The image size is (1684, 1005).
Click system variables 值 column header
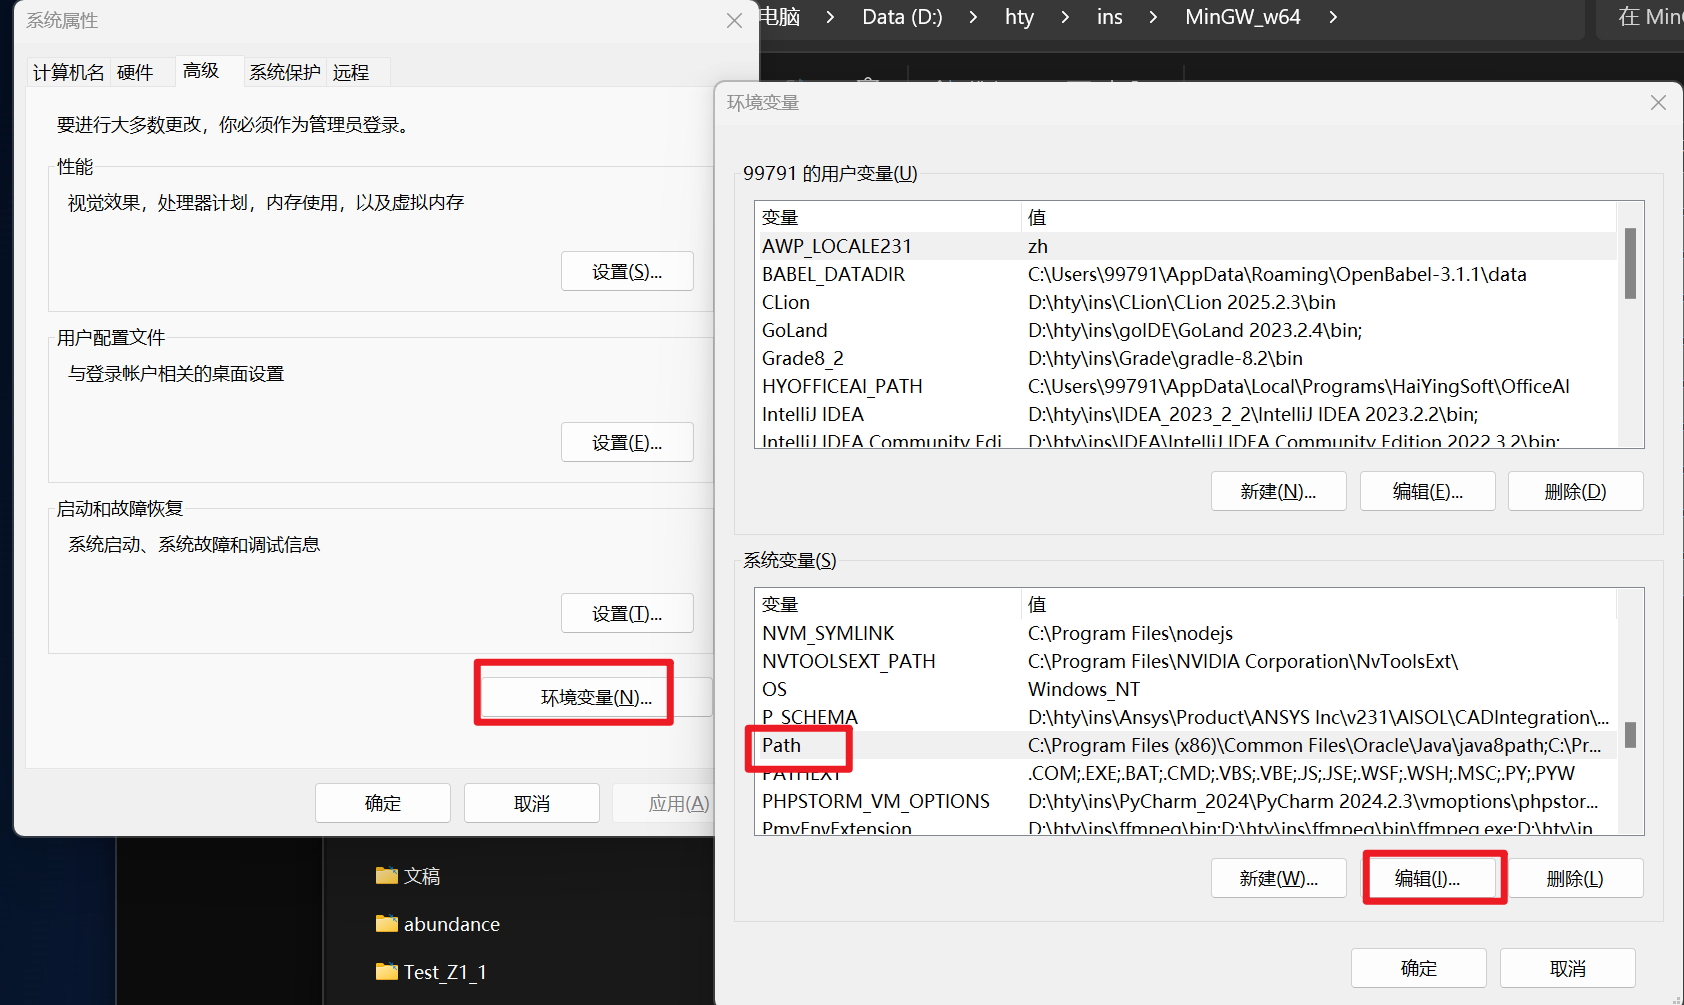1319,604
